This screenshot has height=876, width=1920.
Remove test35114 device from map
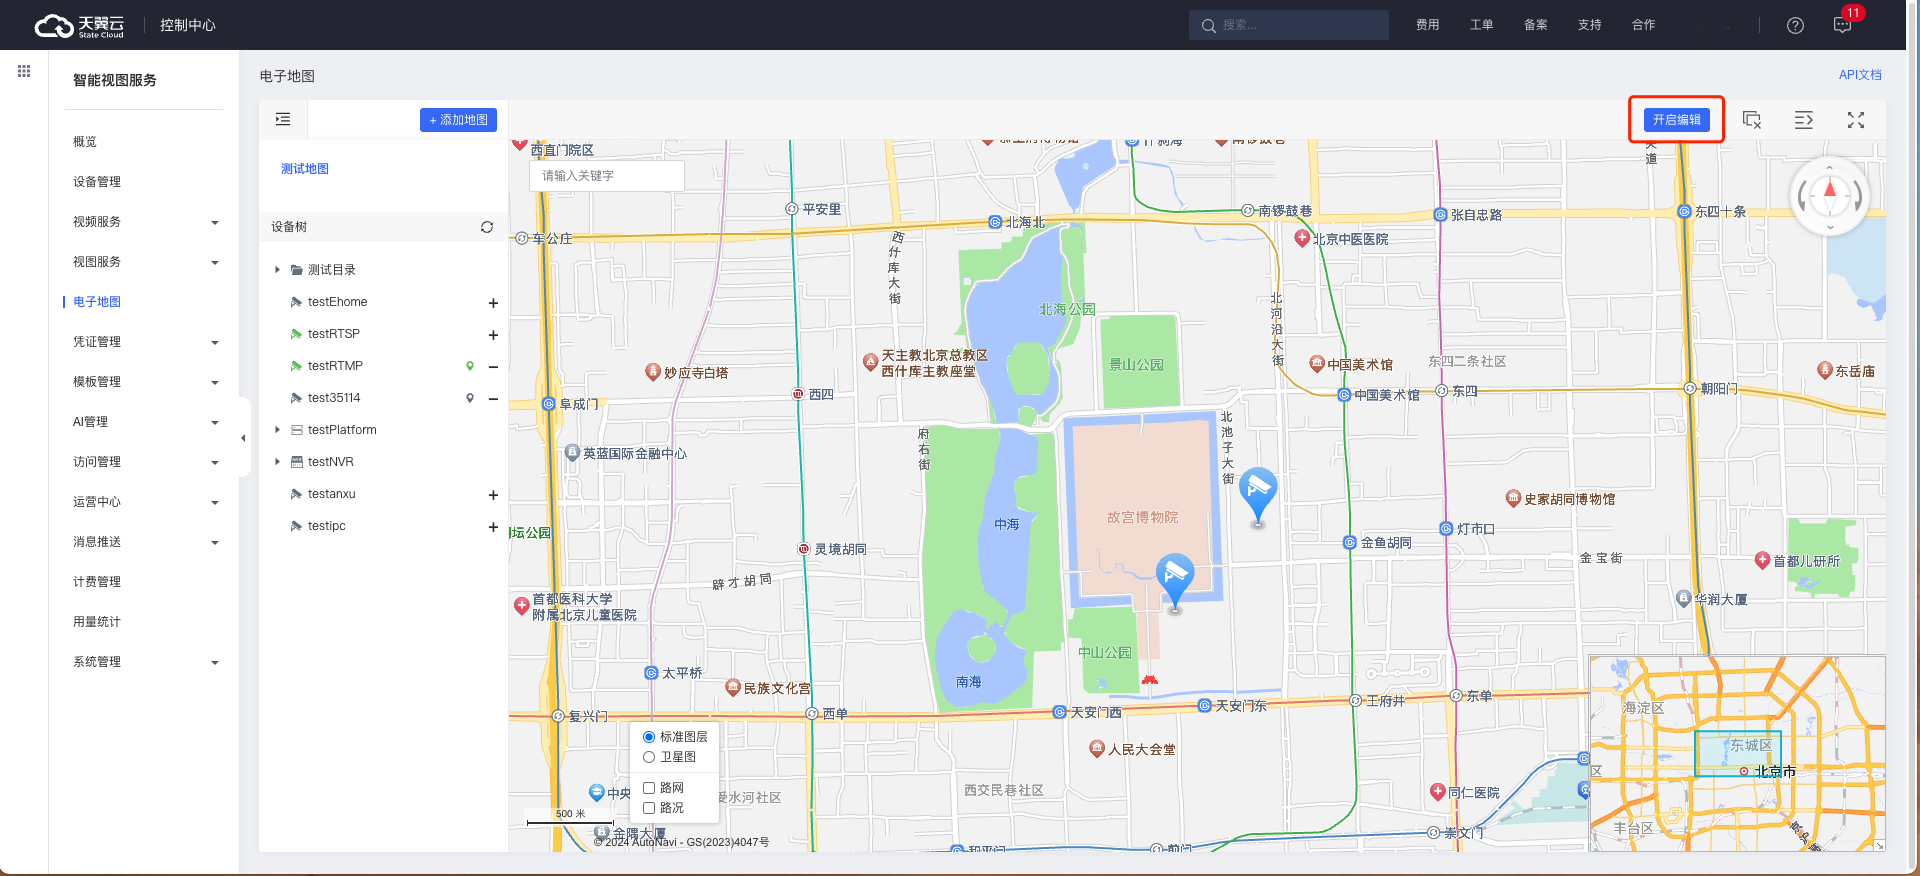pos(493,399)
